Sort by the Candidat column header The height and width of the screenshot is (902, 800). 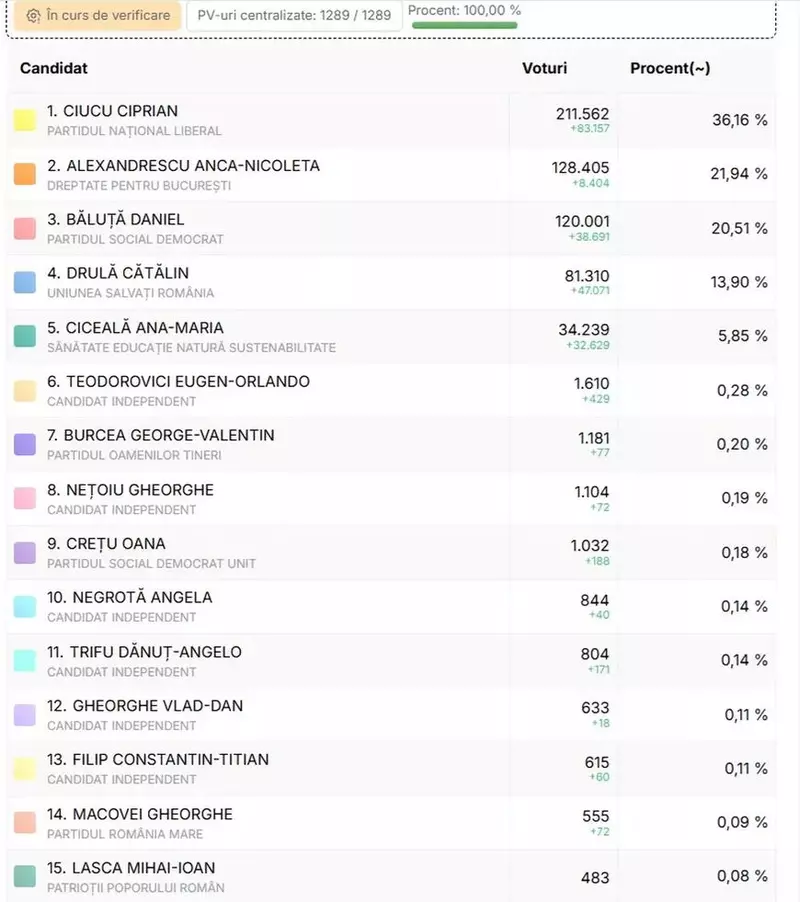pos(54,68)
